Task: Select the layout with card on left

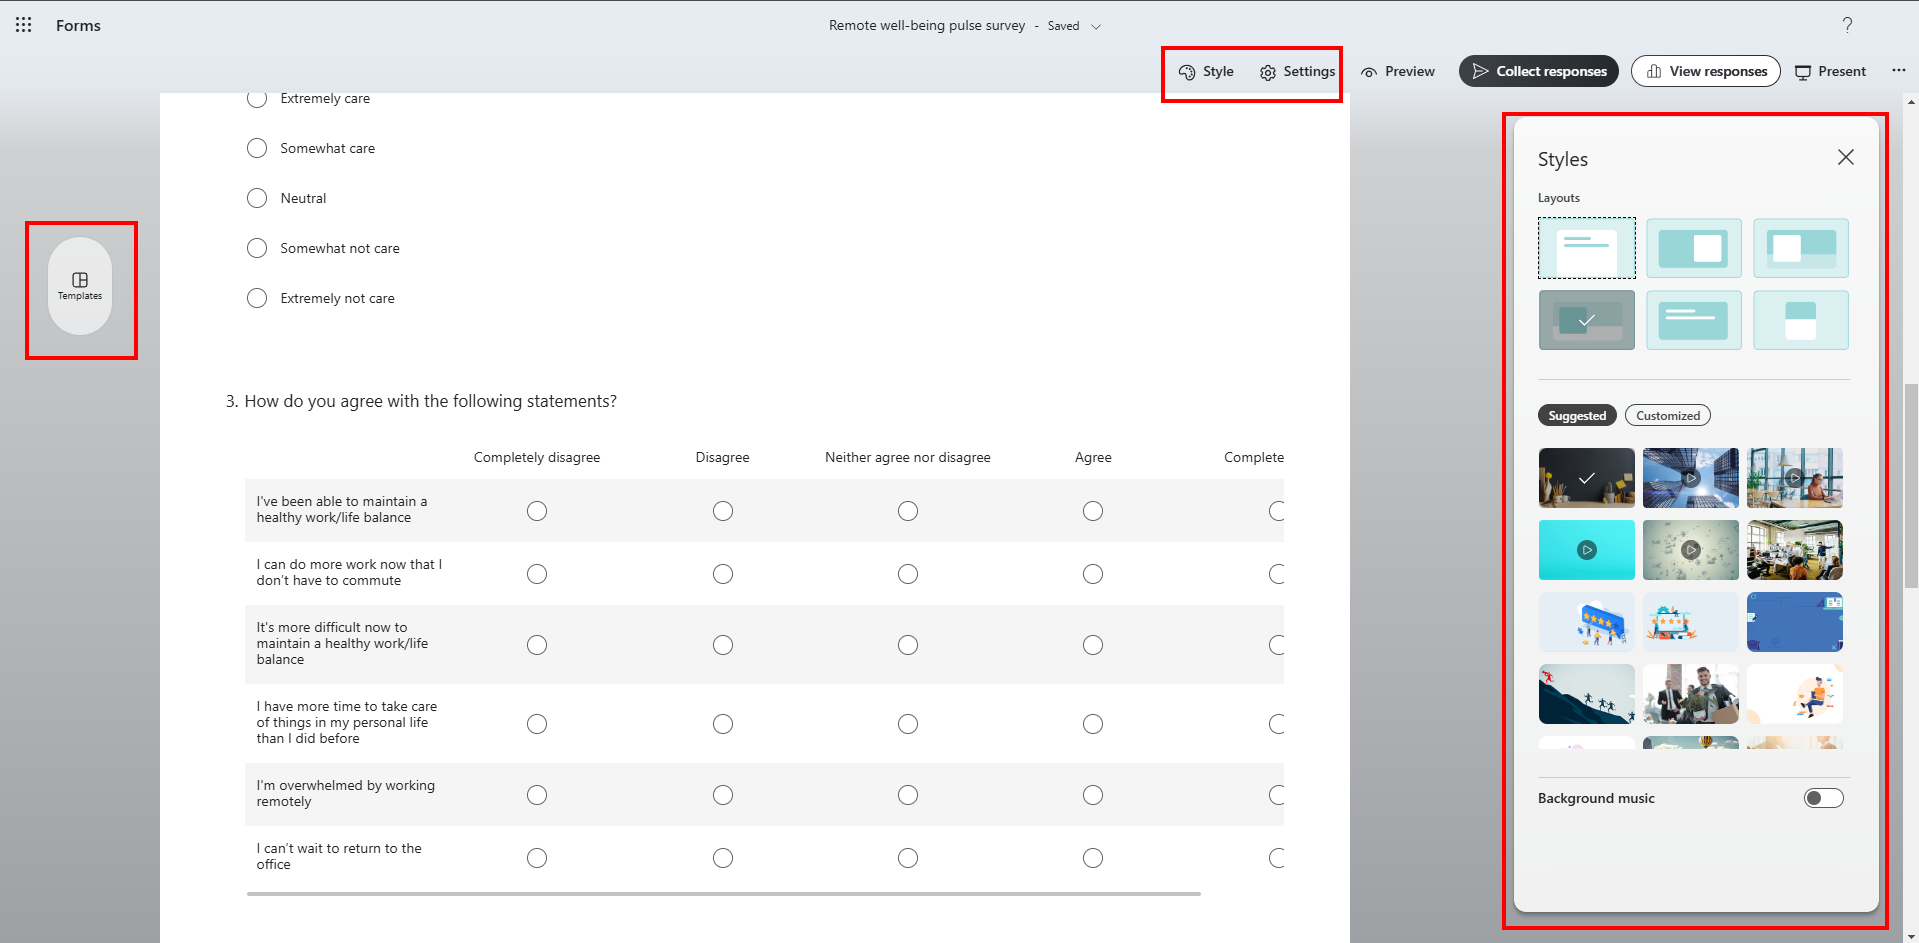Action: tap(1801, 248)
